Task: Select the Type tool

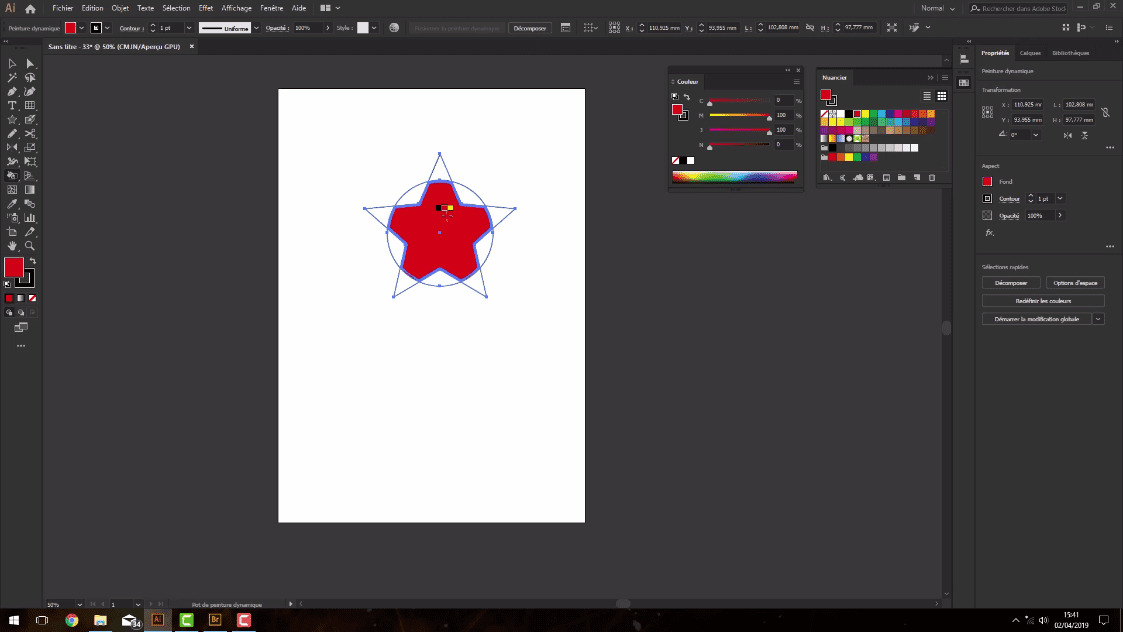Action: click(x=11, y=104)
